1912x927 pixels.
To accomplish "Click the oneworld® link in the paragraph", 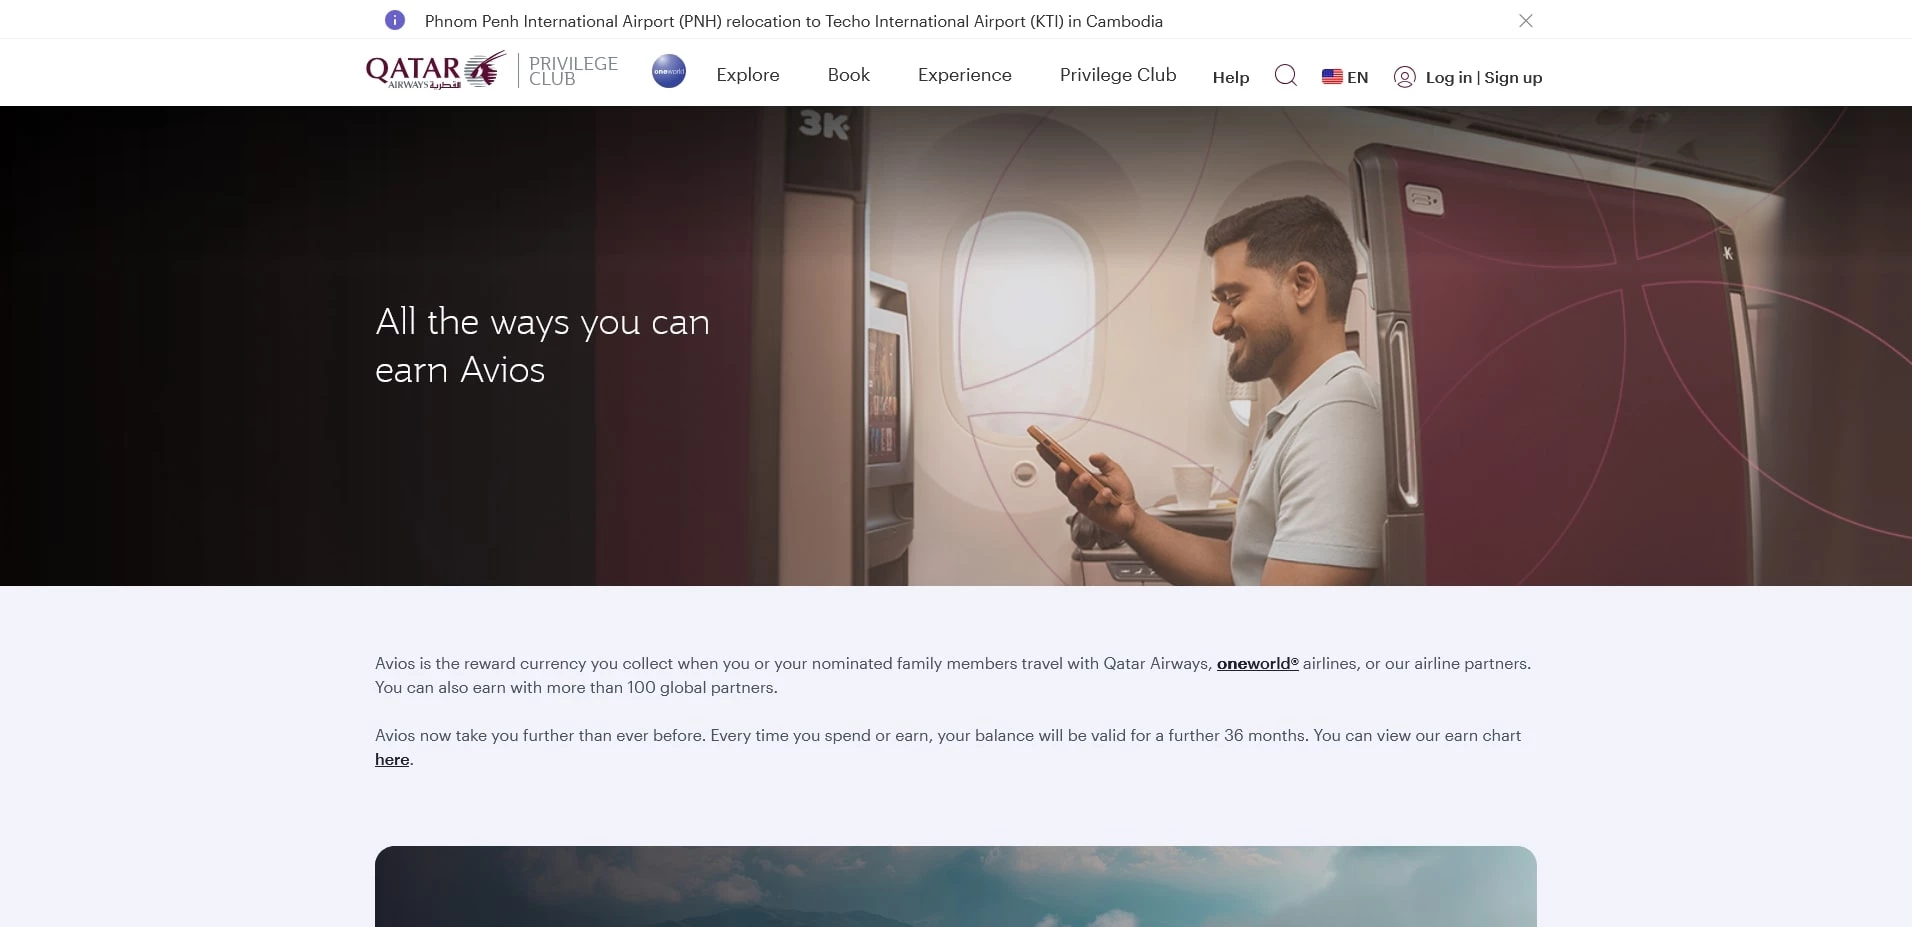I will [x=1256, y=663].
